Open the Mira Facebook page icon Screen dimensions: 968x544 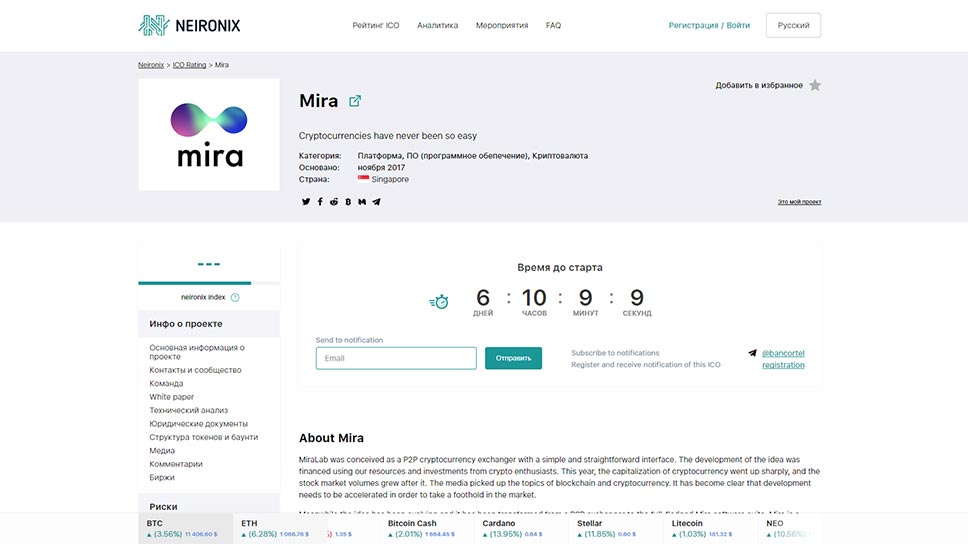(320, 202)
